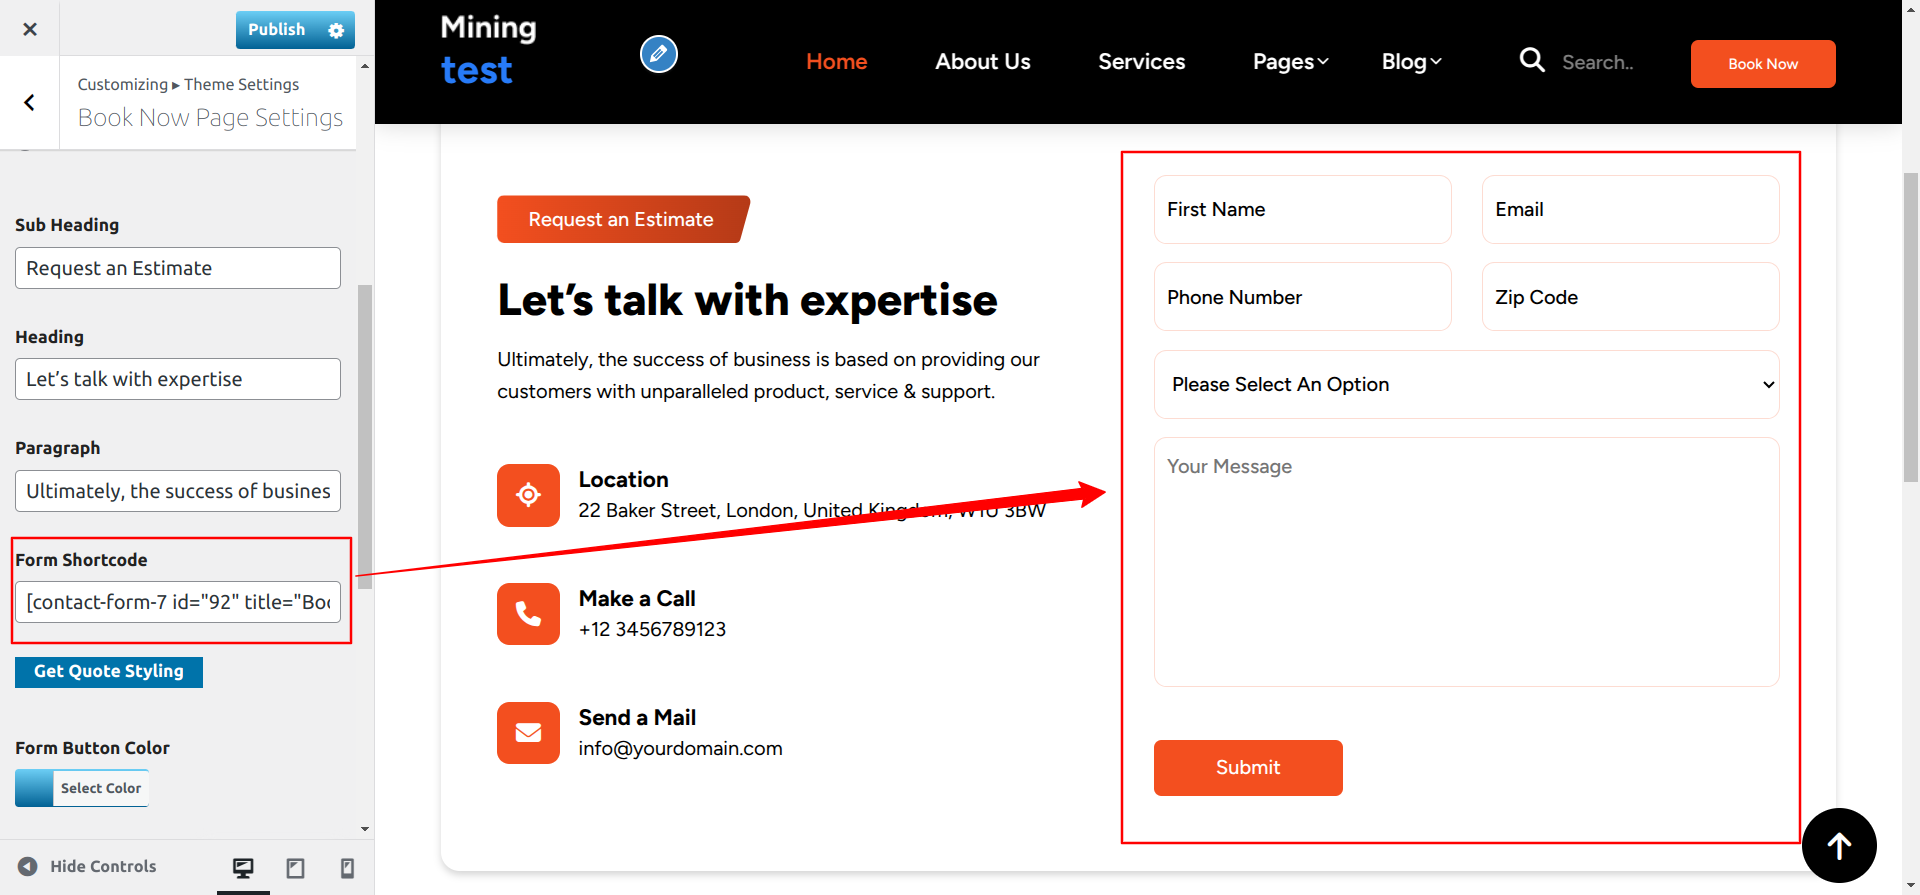Click the Form Shortcode input field
This screenshot has width=1920, height=895.
[178, 602]
